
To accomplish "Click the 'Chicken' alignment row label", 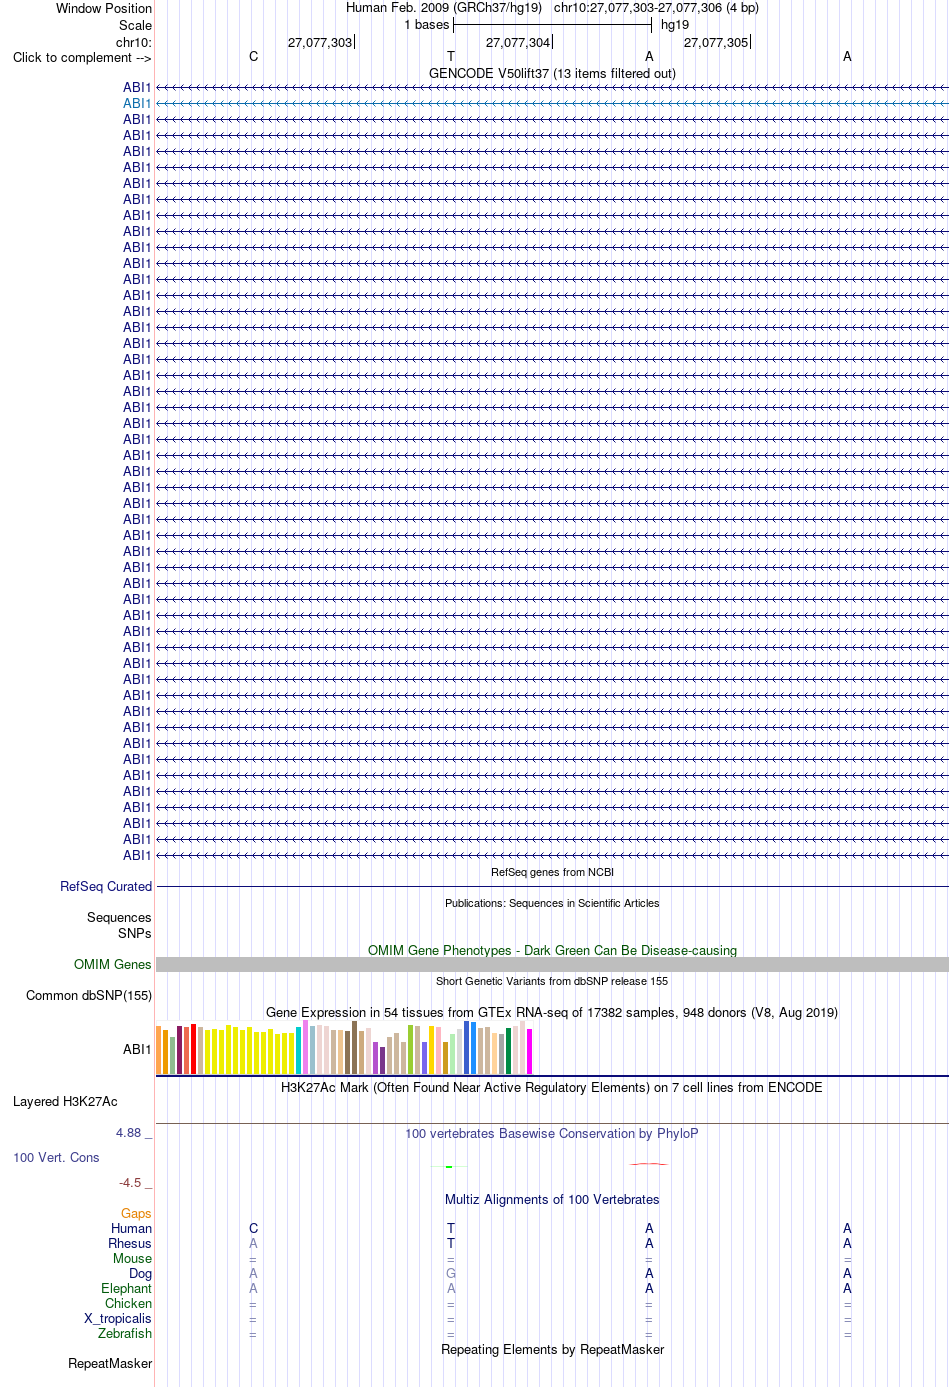I will point(128,1303).
